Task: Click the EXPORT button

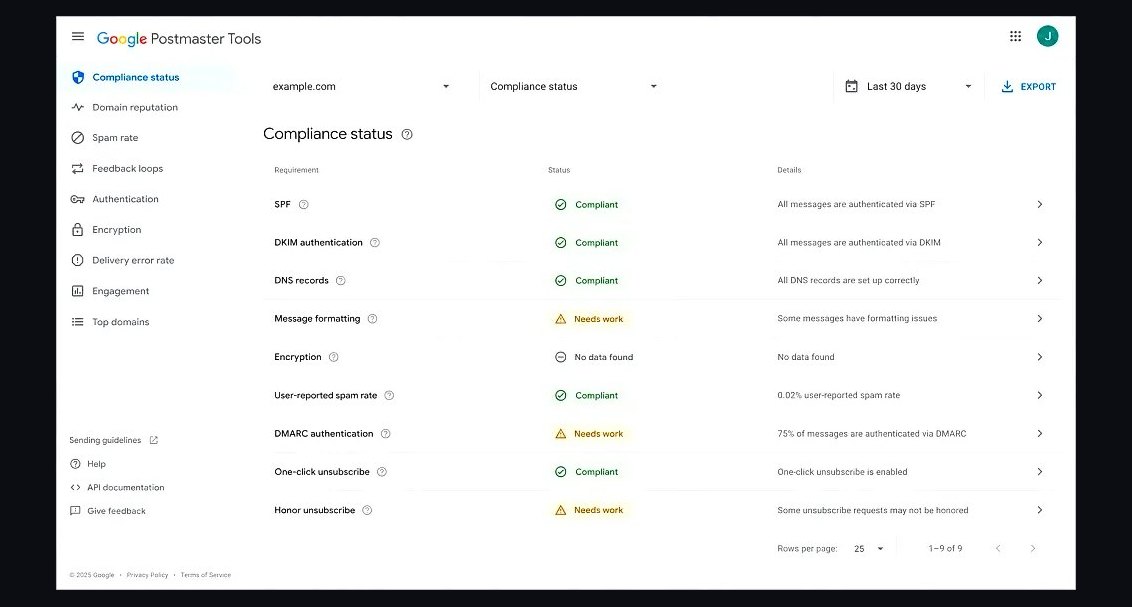Action: click(1029, 87)
